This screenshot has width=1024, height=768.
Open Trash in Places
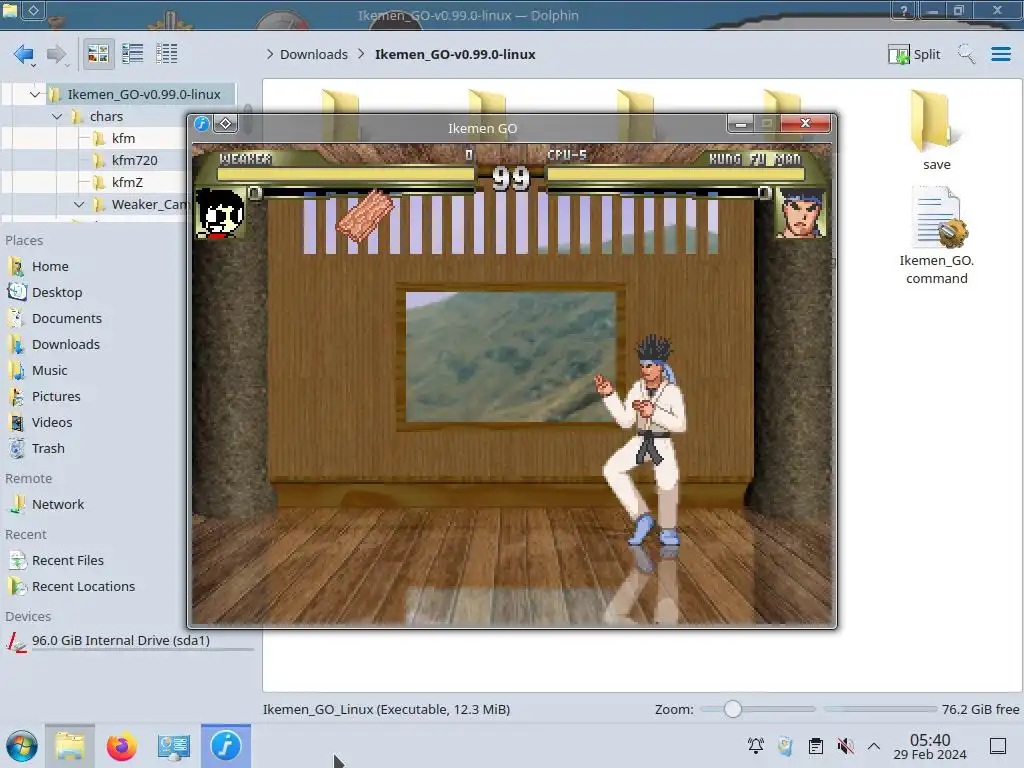(48, 449)
